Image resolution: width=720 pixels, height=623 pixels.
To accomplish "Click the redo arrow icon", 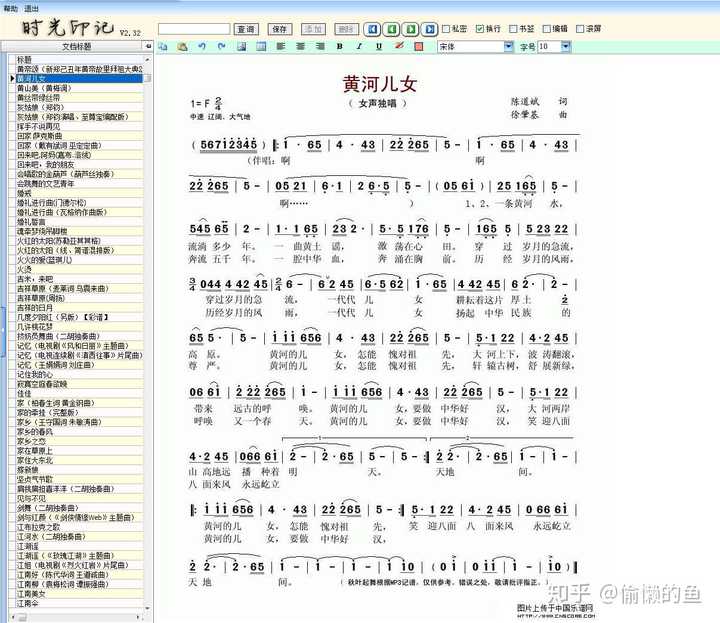I will click(x=221, y=46).
